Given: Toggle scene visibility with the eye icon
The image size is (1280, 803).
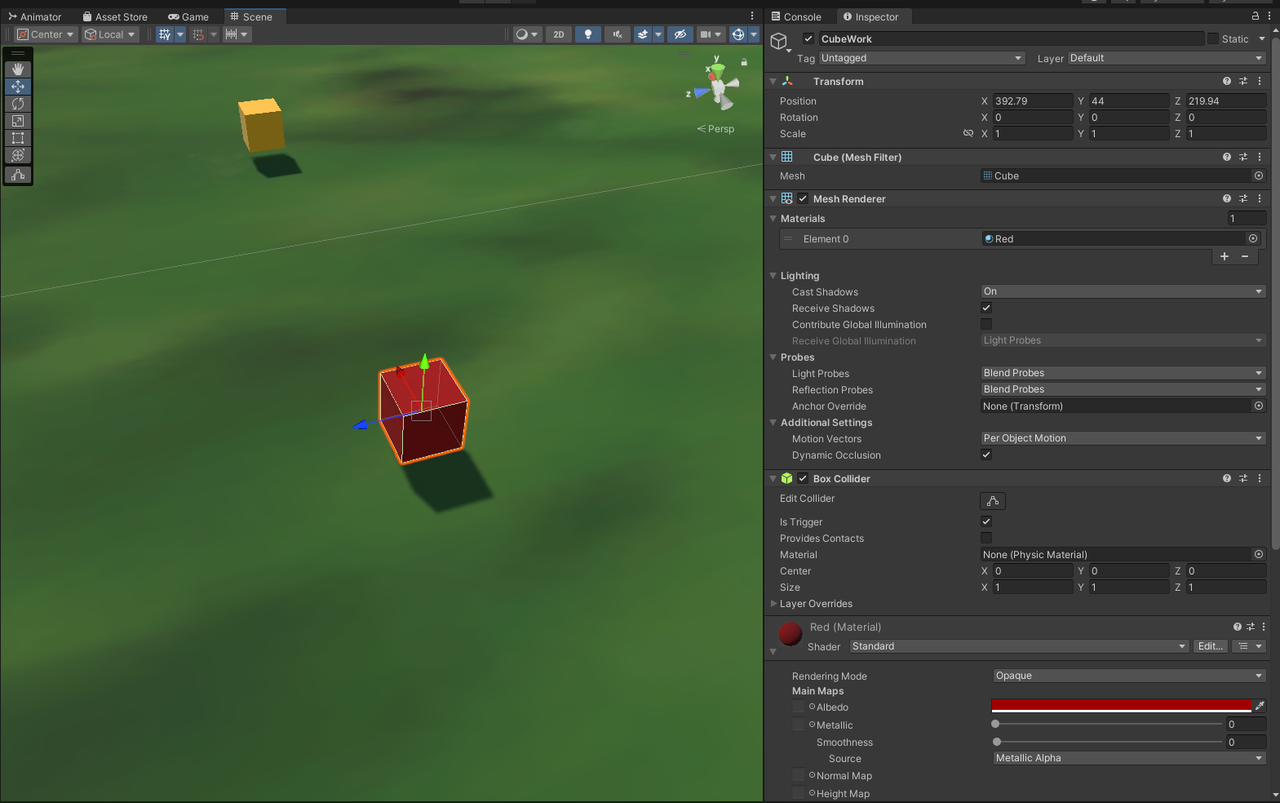Looking at the screenshot, I should coord(680,34).
